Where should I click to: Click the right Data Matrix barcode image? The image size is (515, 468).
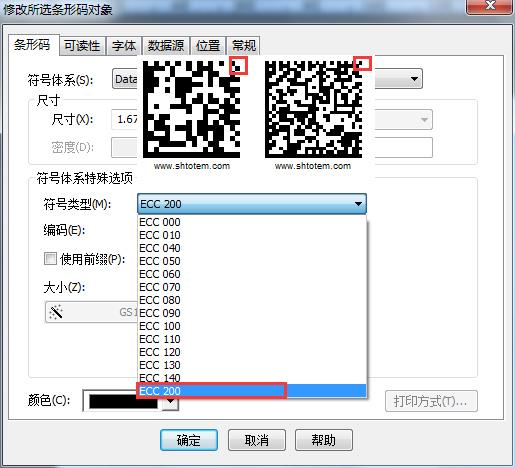(x=313, y=109)
